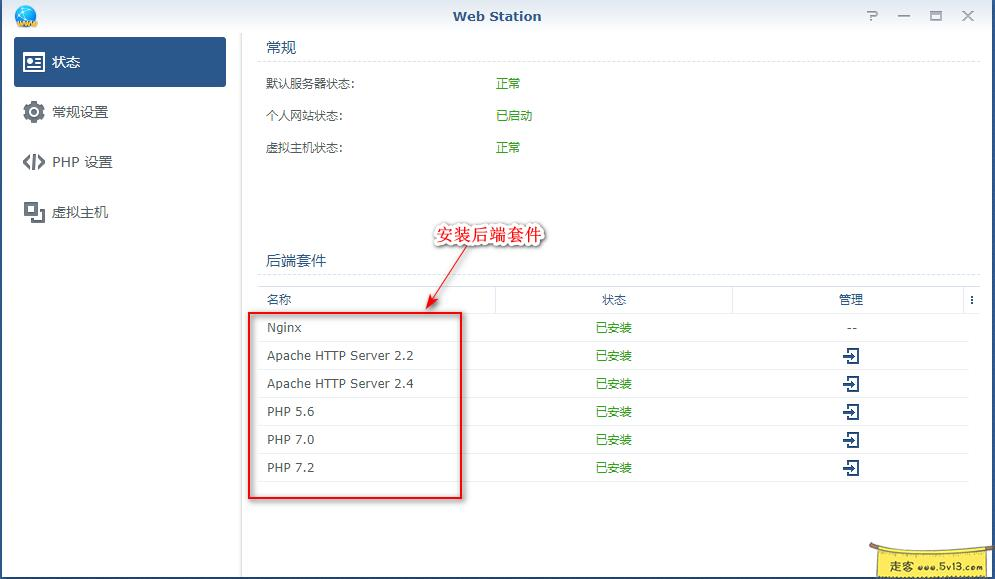Viewport: 995px width, 579px height.
Task: Open settings icon for PHP 5.6
Action: (x=851, y=411)
